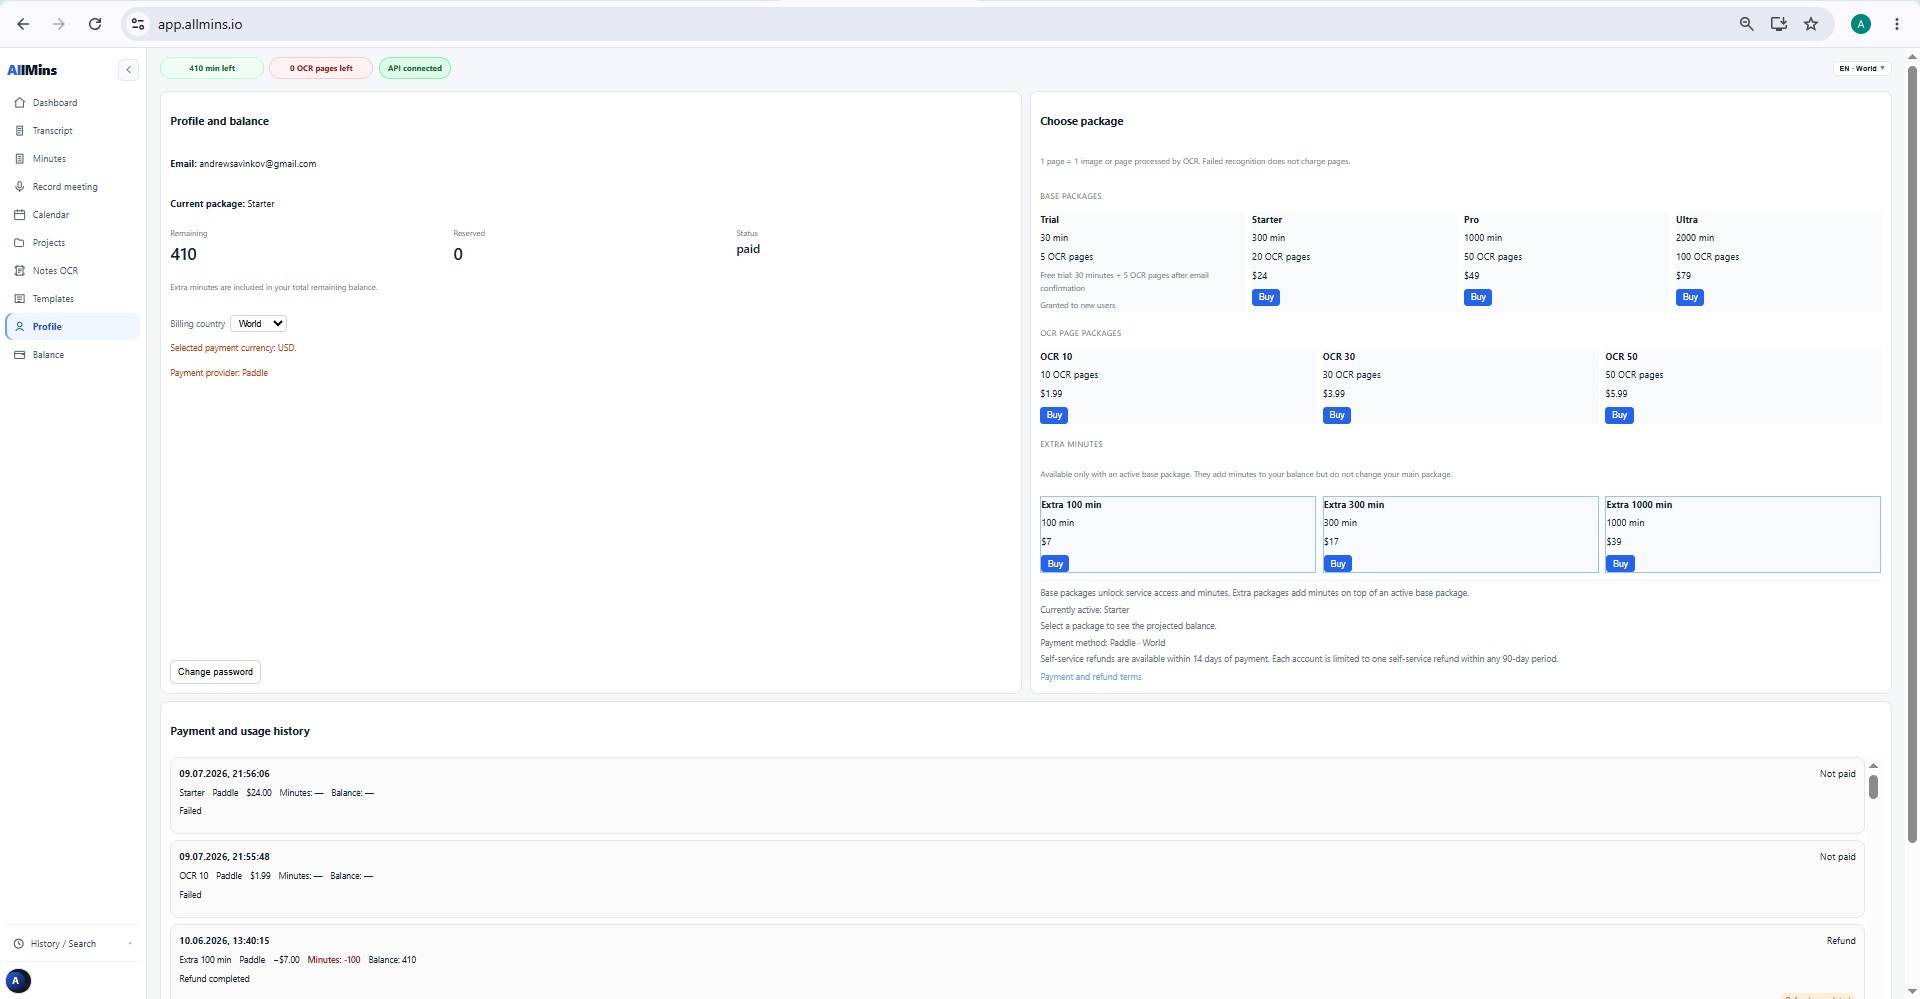Open the Payment and refund terms link
The width and height of the screenshot is (1920, 999).
pos(1090,677)
